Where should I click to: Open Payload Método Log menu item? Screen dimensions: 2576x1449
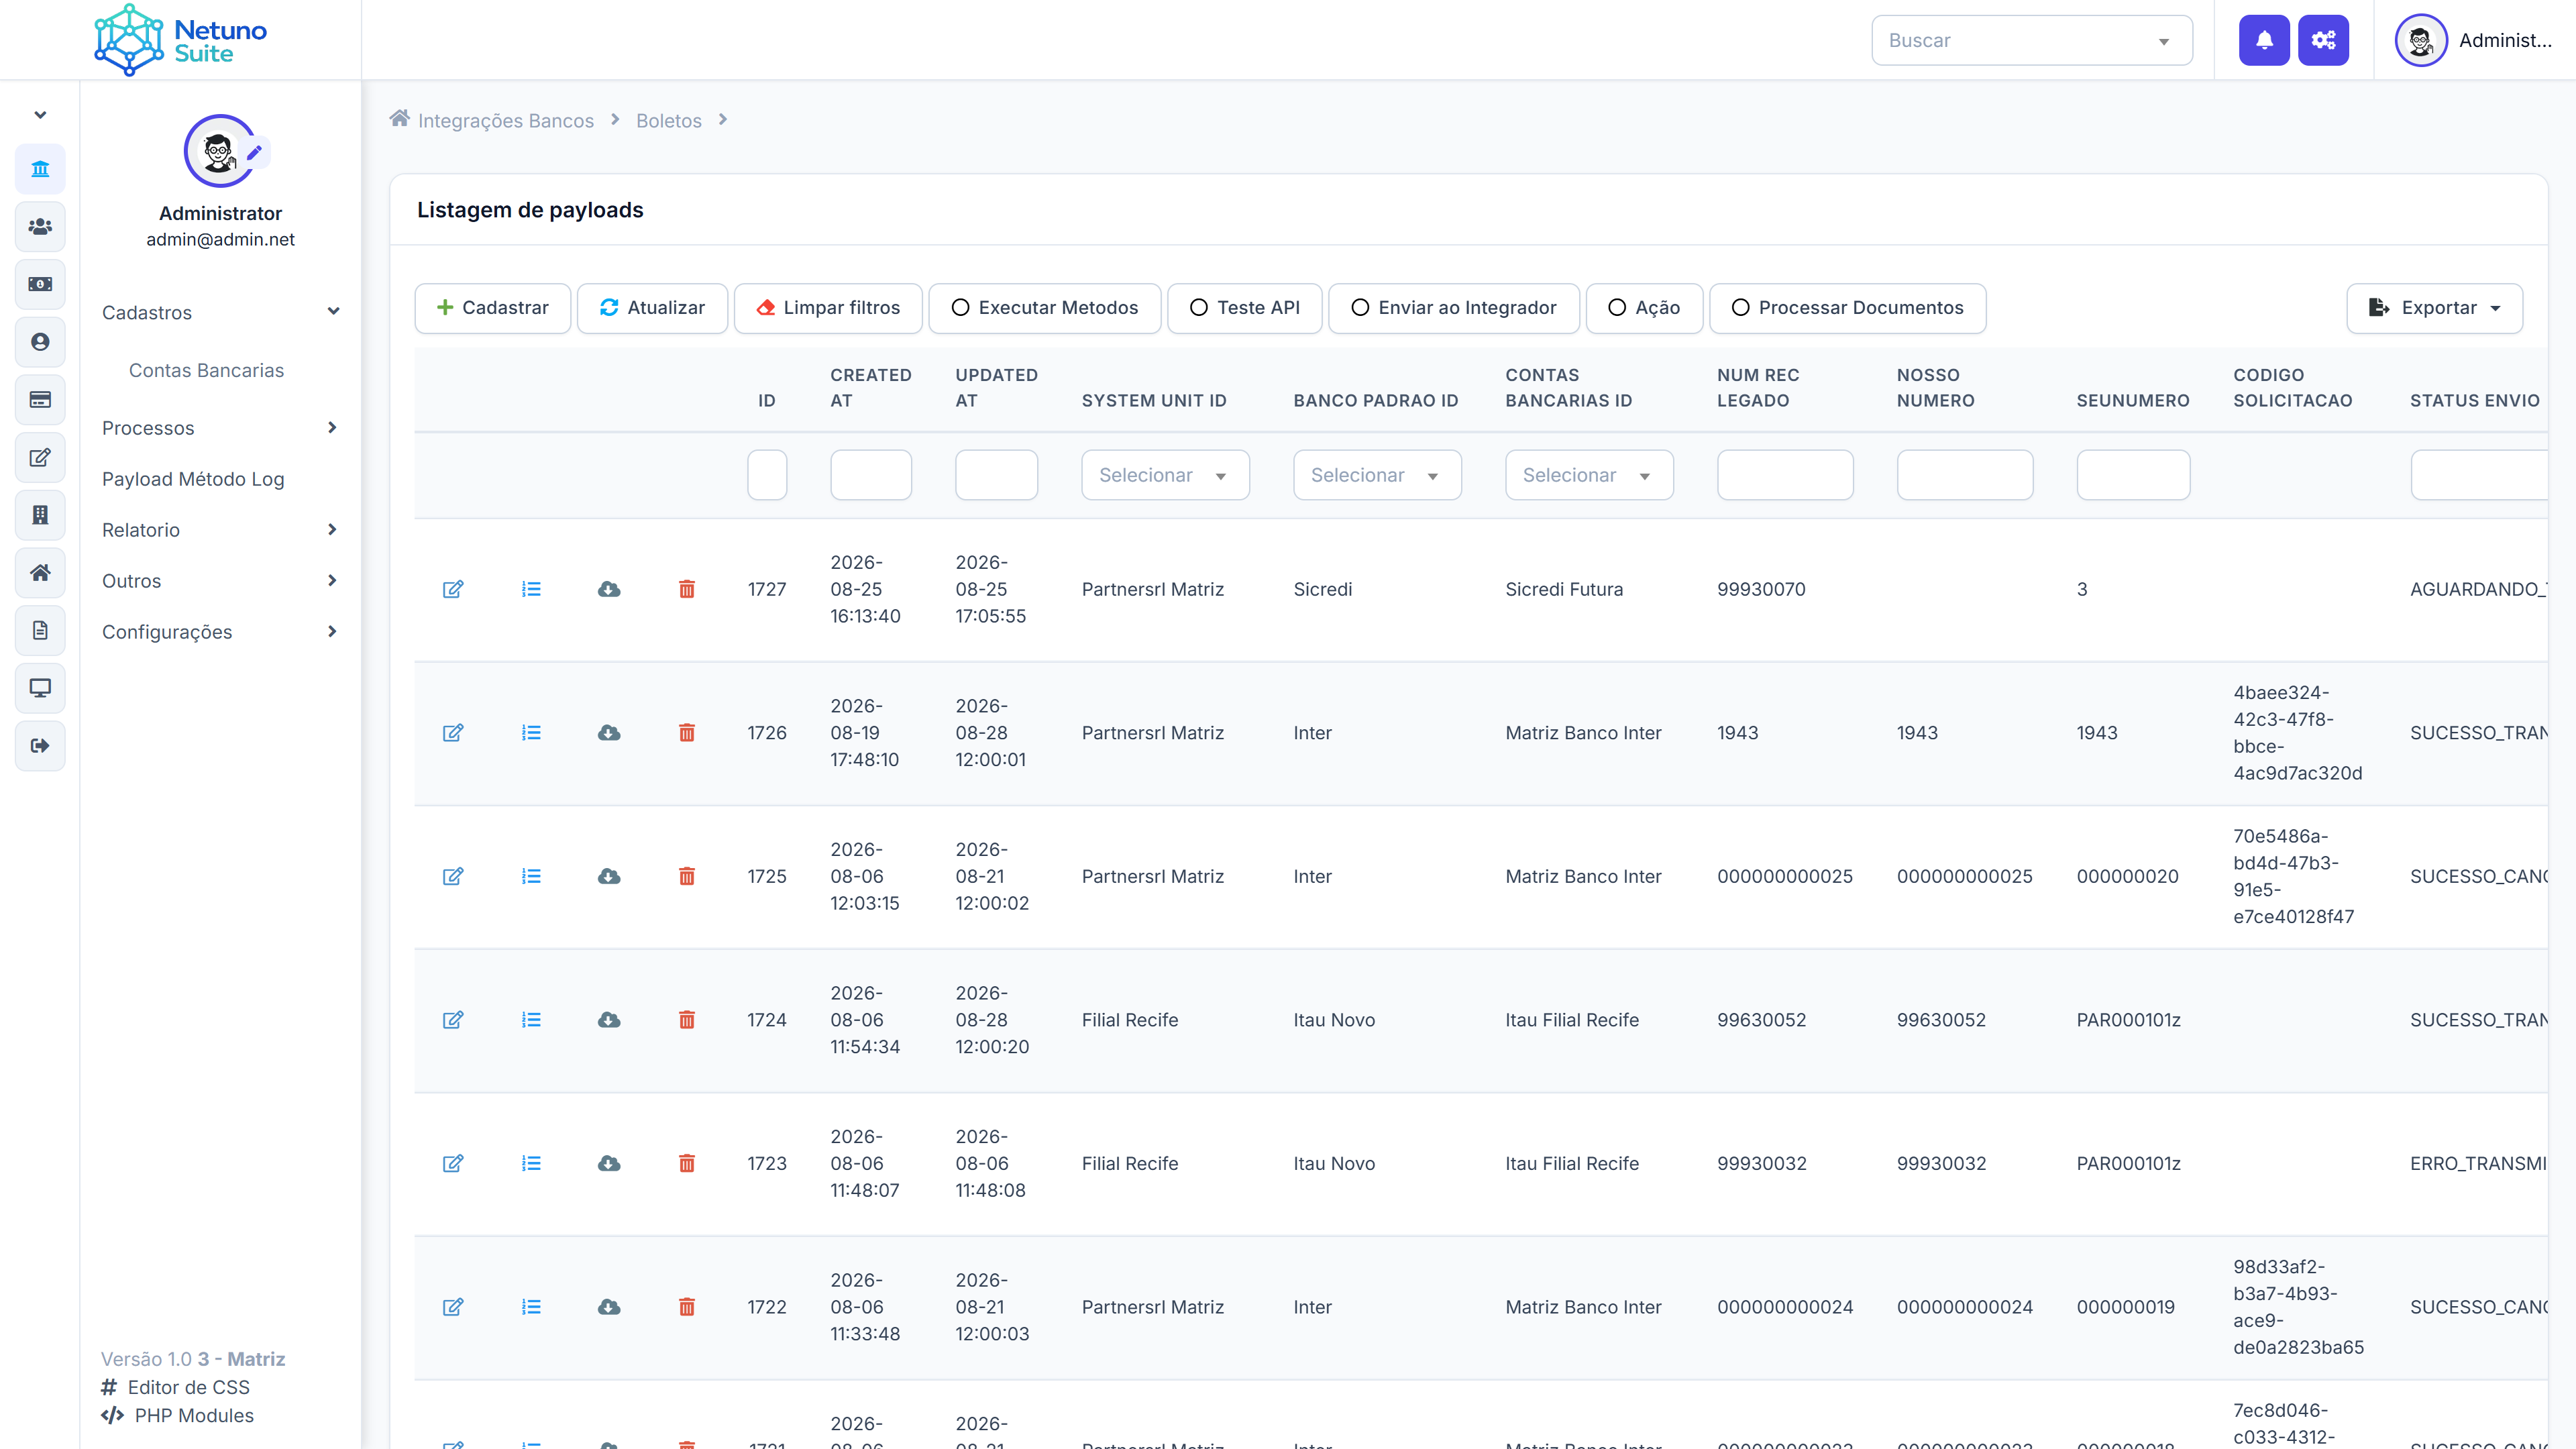pyautogui.click(x=193, y=479)
